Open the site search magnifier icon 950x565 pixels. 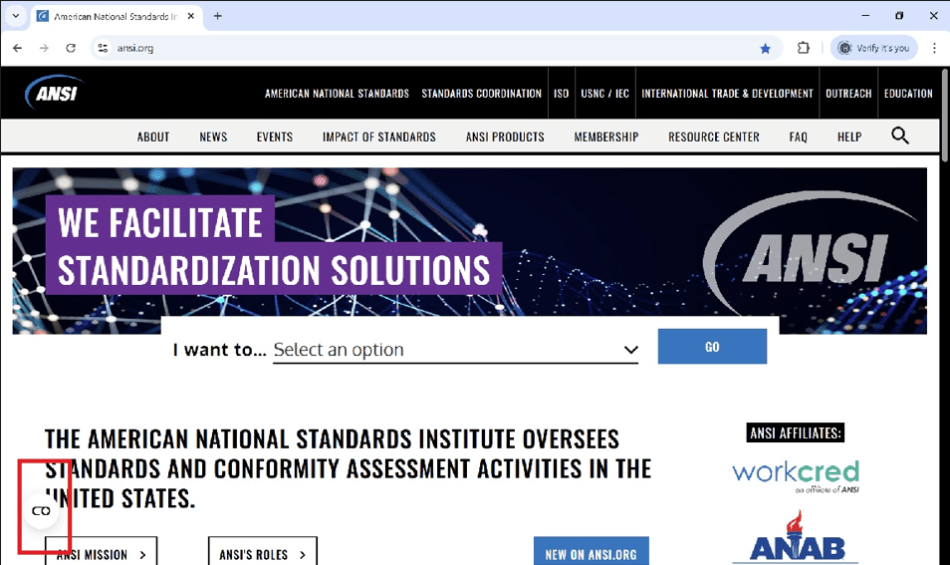click(x=900, y=136)
